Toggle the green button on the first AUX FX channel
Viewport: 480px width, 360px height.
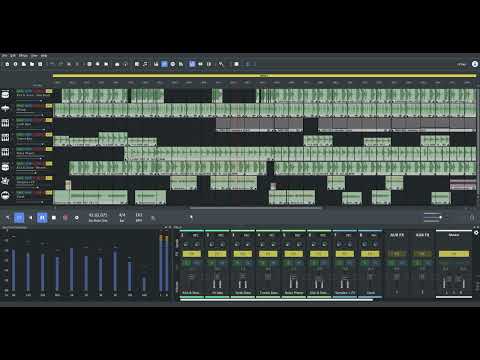pyautogui.click(x=392, y=263)
